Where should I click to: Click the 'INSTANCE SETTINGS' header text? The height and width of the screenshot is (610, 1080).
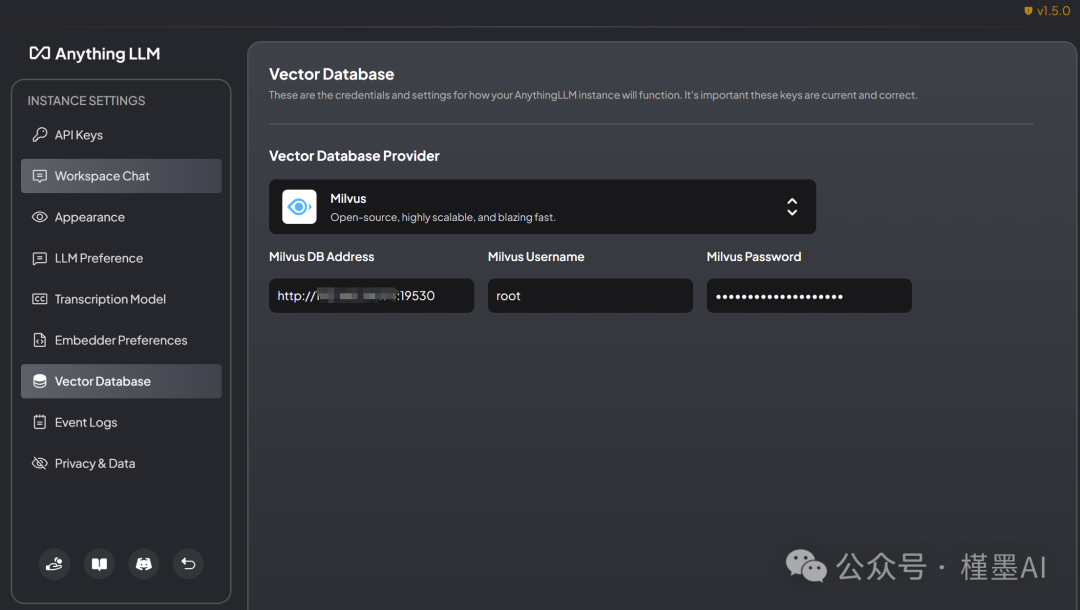click(86, 101)
